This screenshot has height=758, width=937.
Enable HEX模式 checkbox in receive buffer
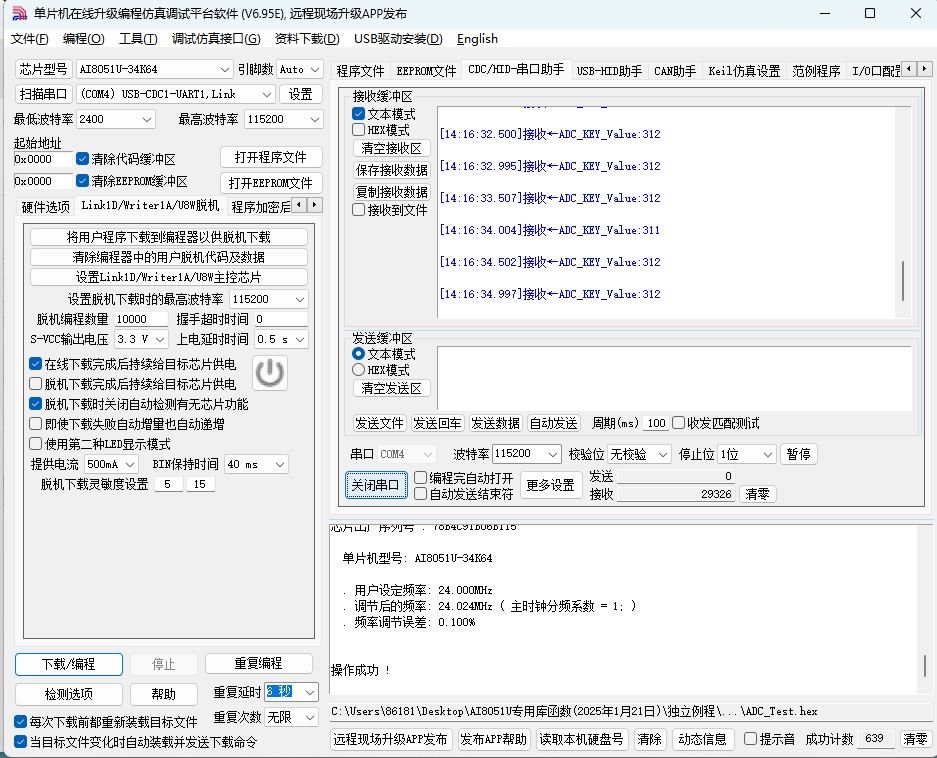tap(359, 130)
